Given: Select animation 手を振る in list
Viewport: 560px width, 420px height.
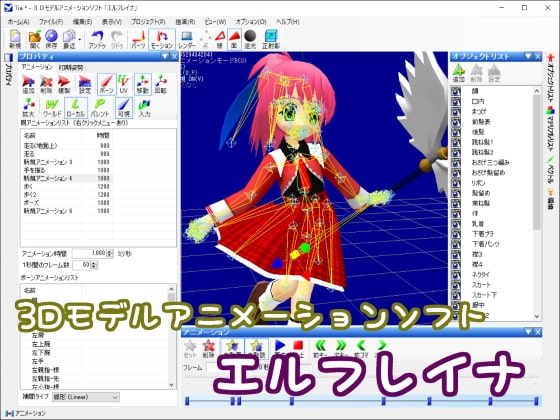Looking at the screenshot, I should pos(66,170).
